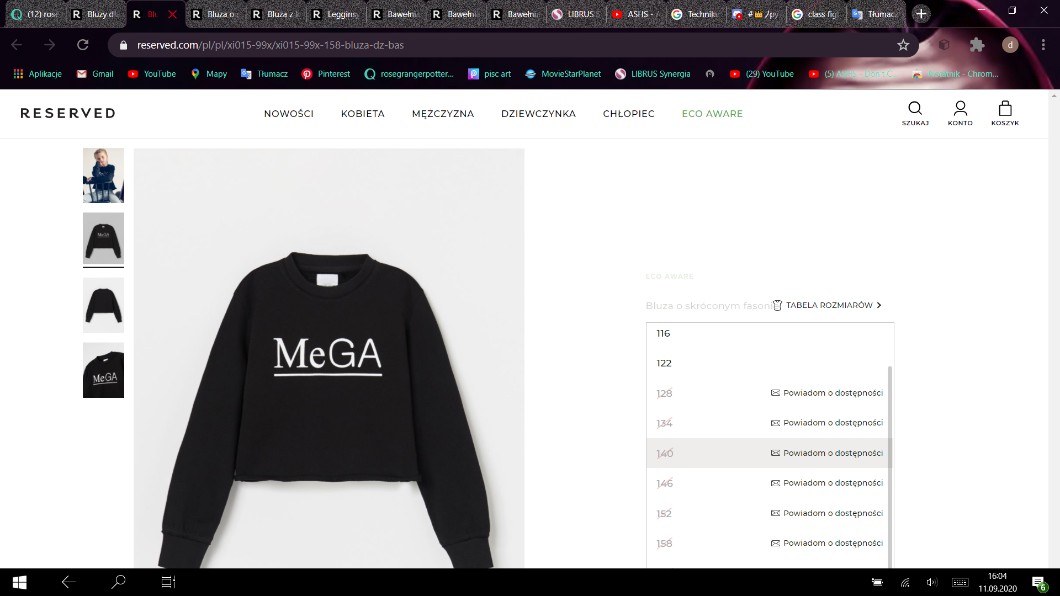
Task: Open the Tabela Rozmiarów size chart
Action: 828,305
